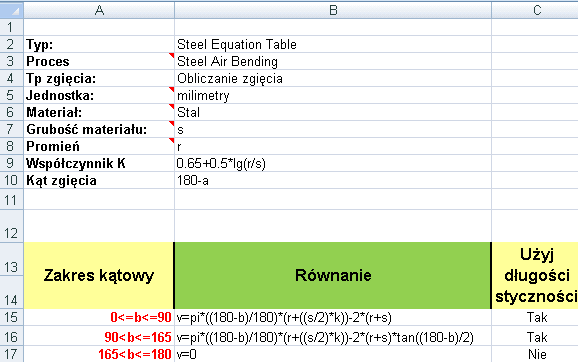Select column B header

click(333, 10)
